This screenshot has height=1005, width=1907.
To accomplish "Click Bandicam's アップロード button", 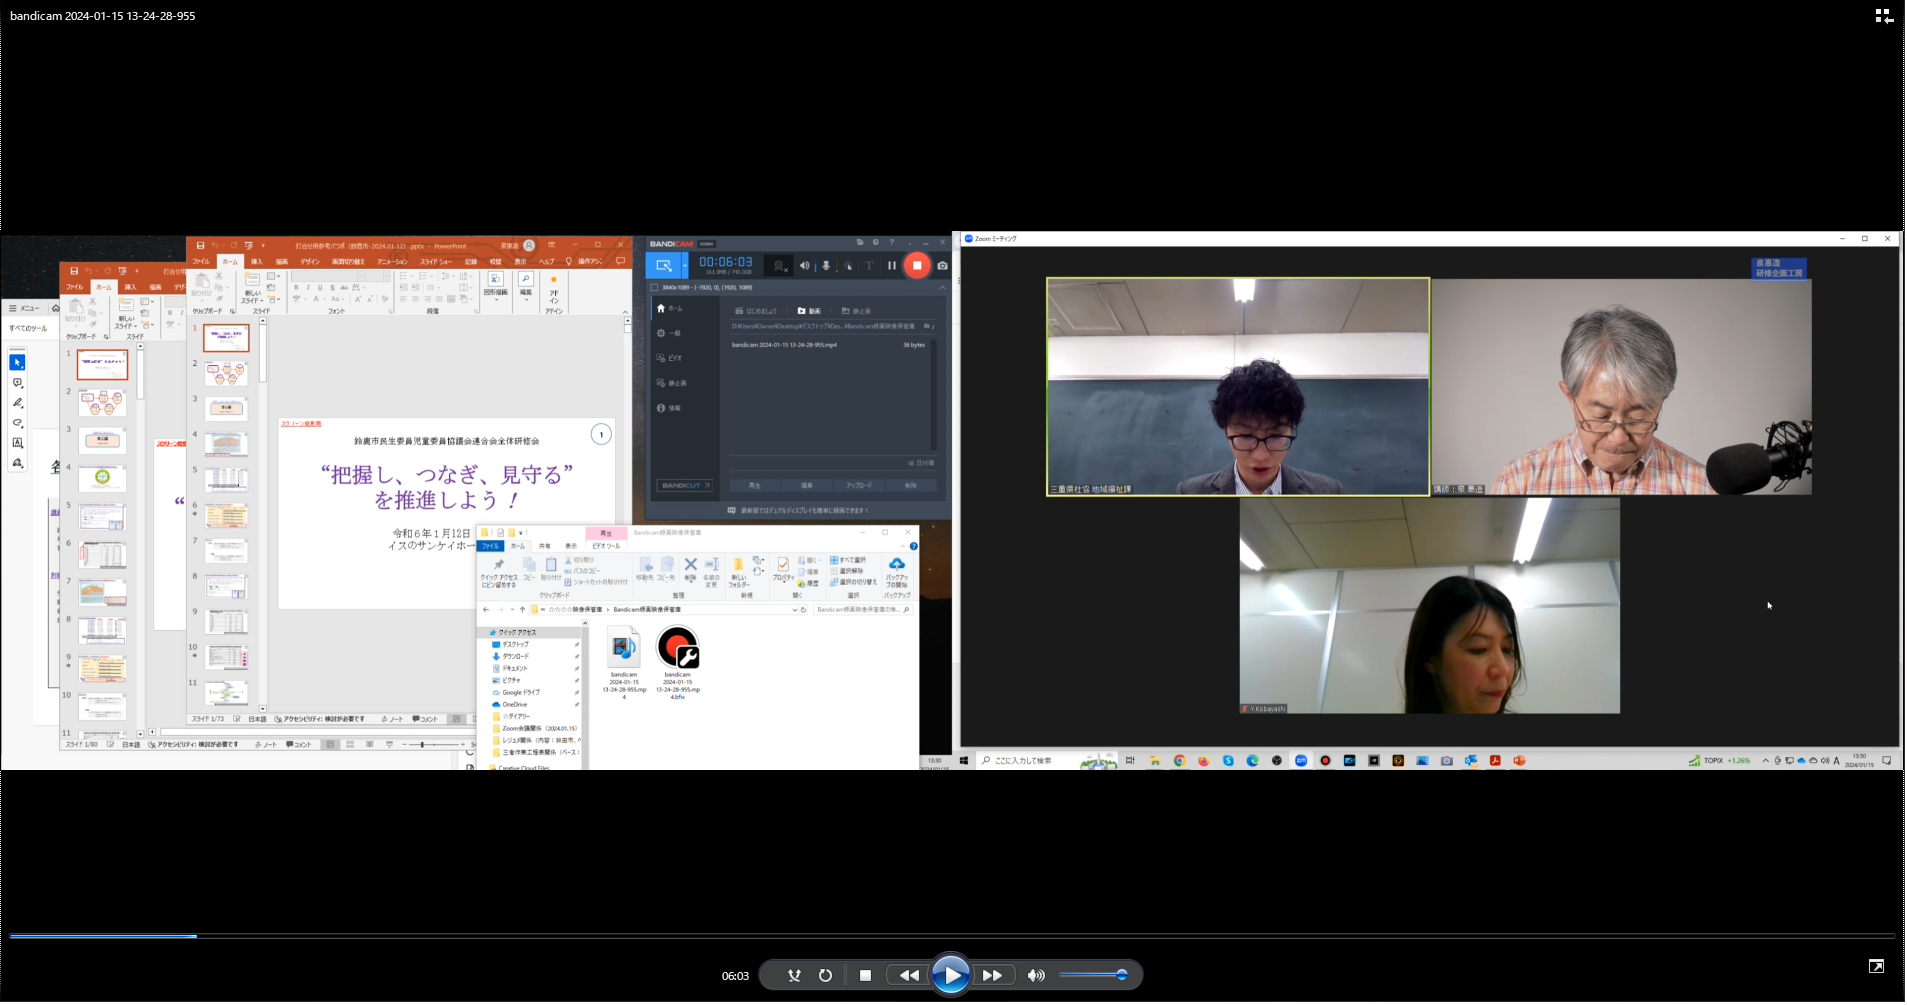I will pos(859,485).
